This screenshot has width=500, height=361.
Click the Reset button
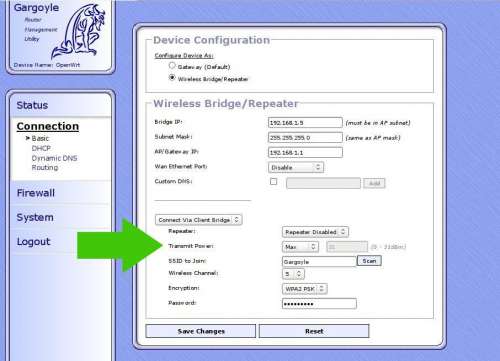point(314,331)
